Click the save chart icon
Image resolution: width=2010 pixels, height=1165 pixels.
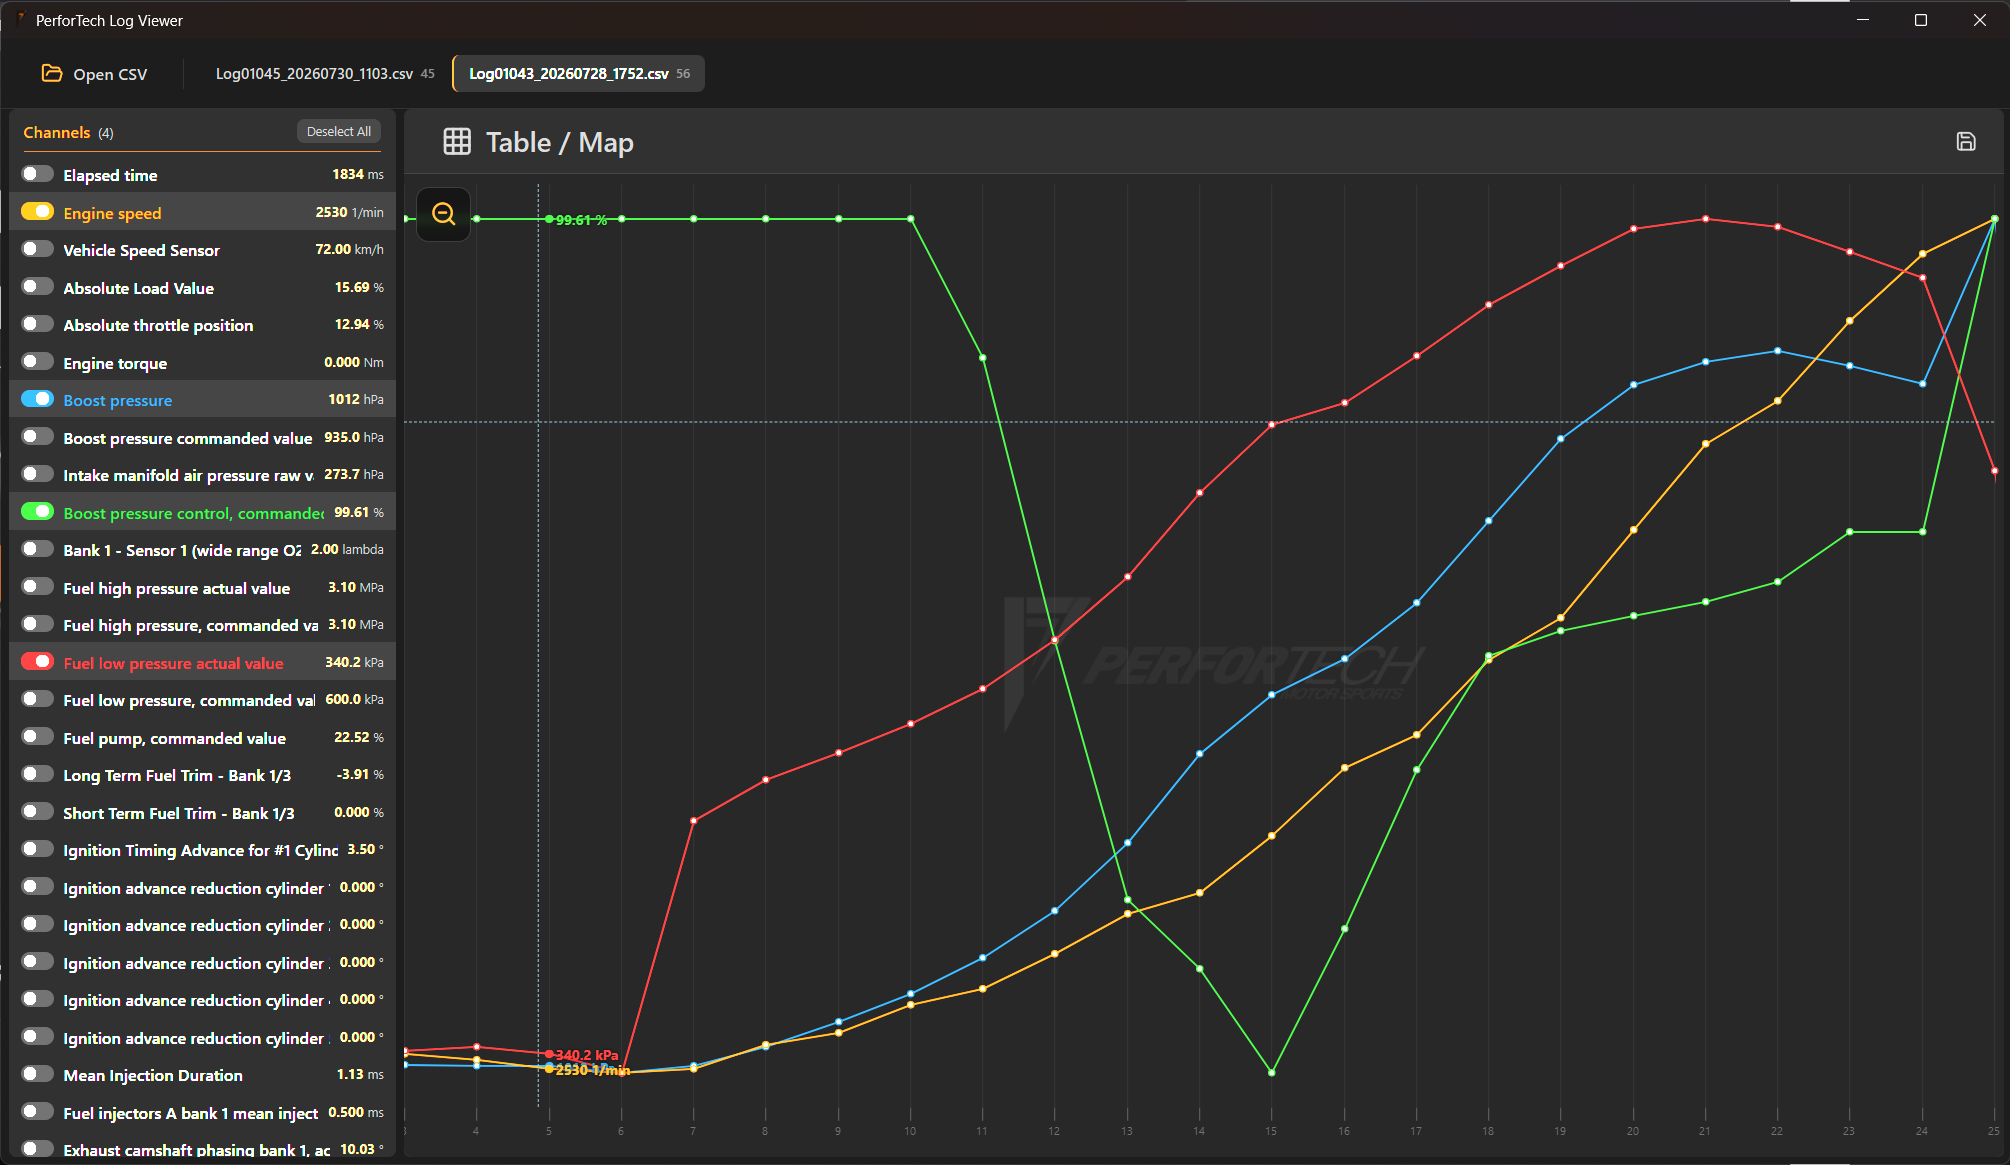(x=1966, y=142)
